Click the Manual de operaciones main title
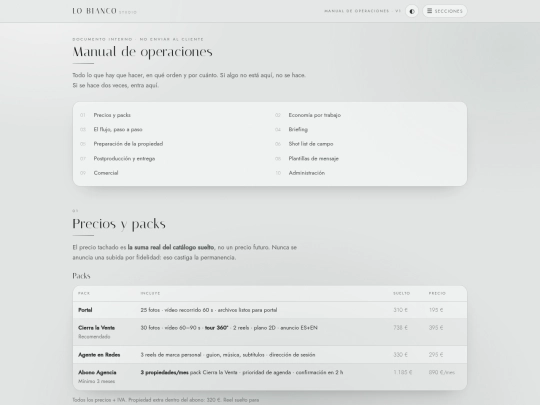The image size is (540, 405). point(142,52)
